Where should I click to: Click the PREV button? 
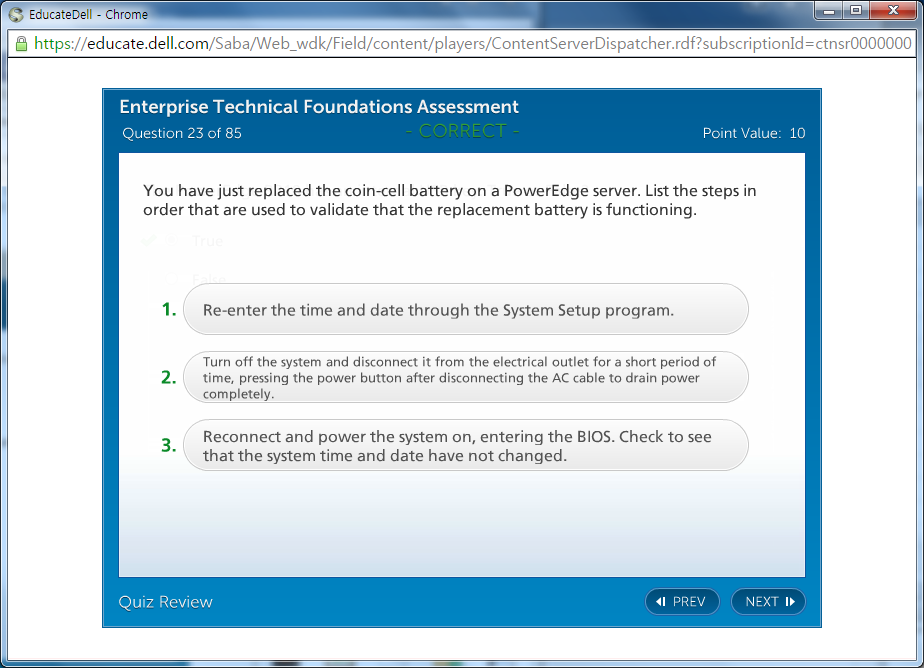[x=682, y=601]
